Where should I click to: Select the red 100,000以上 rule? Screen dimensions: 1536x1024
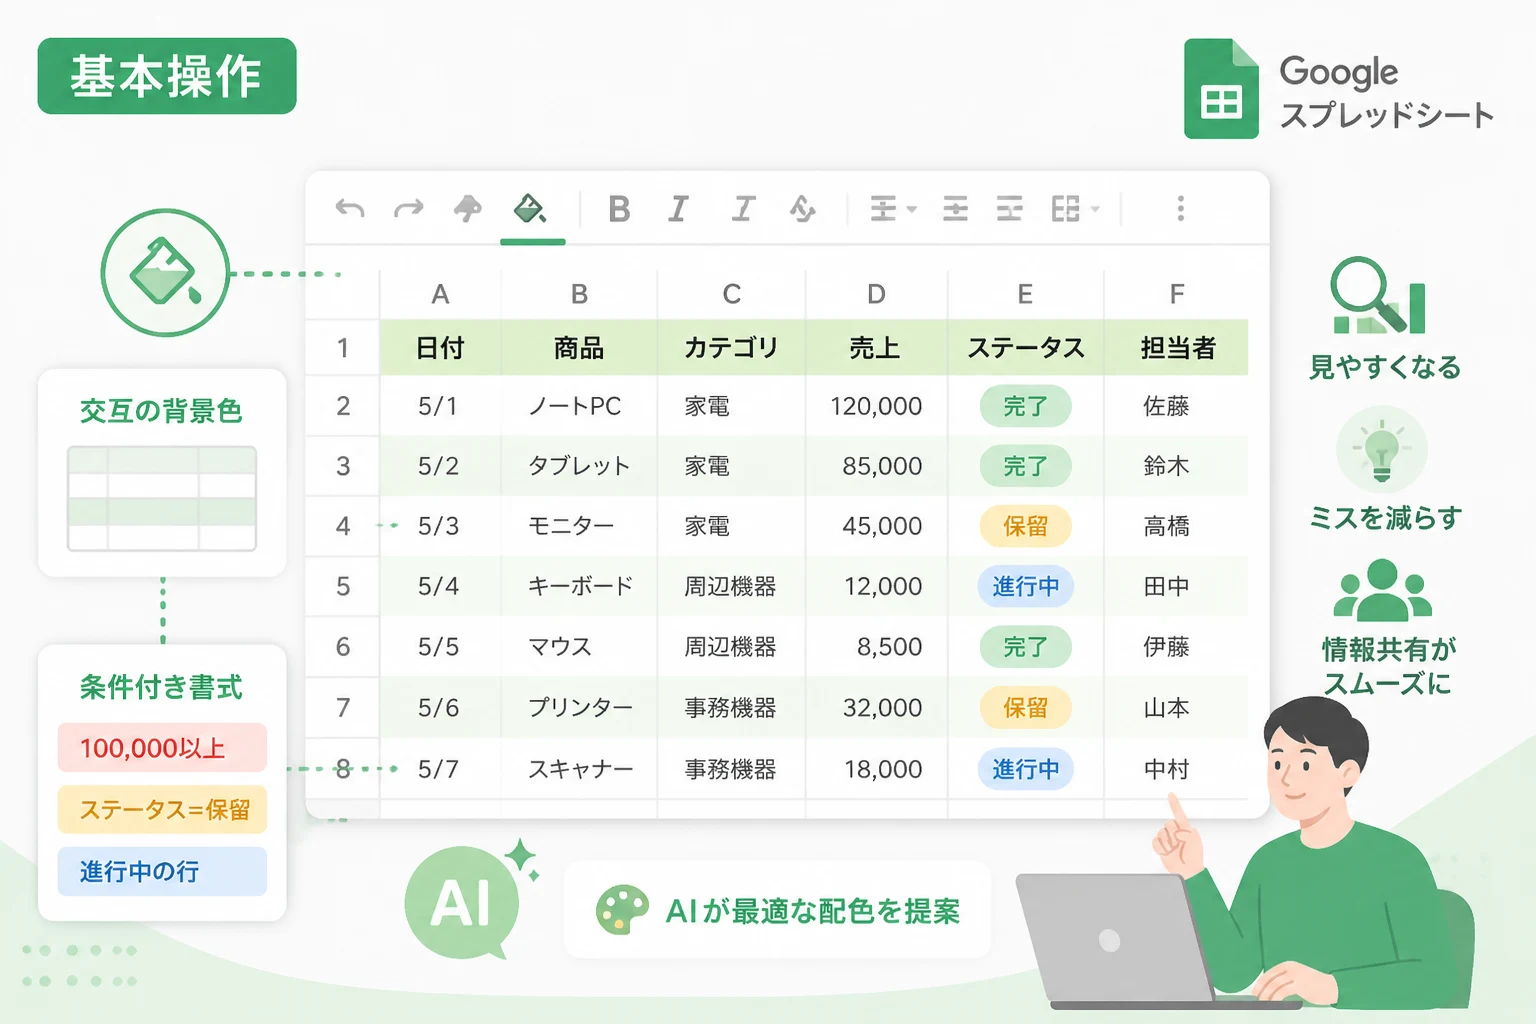pos(162,748)
